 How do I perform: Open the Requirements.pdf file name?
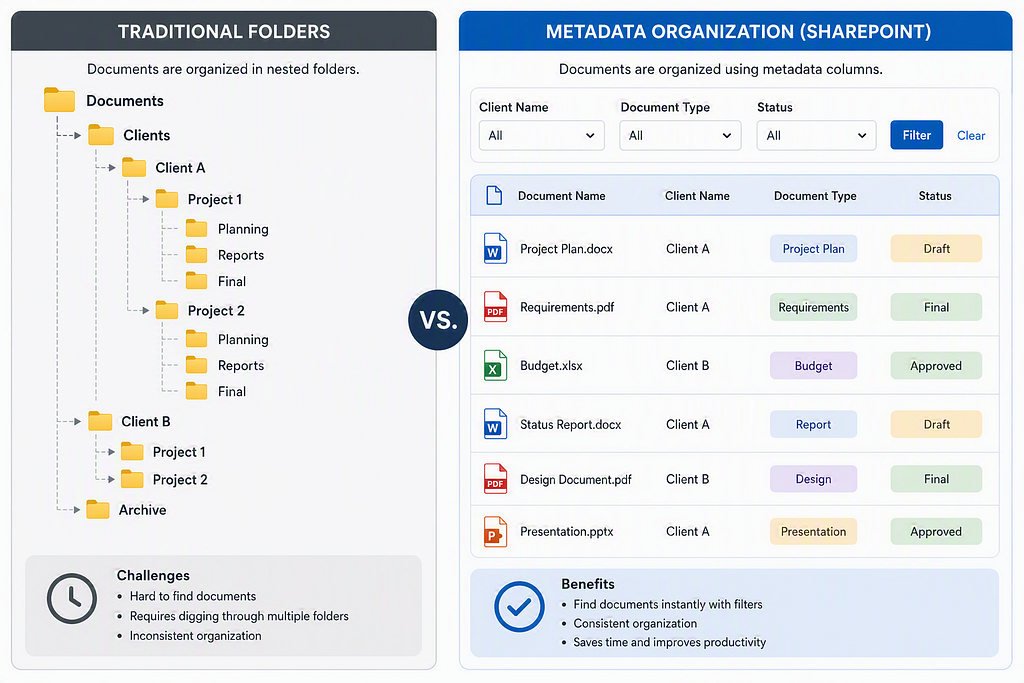[567, 307]
